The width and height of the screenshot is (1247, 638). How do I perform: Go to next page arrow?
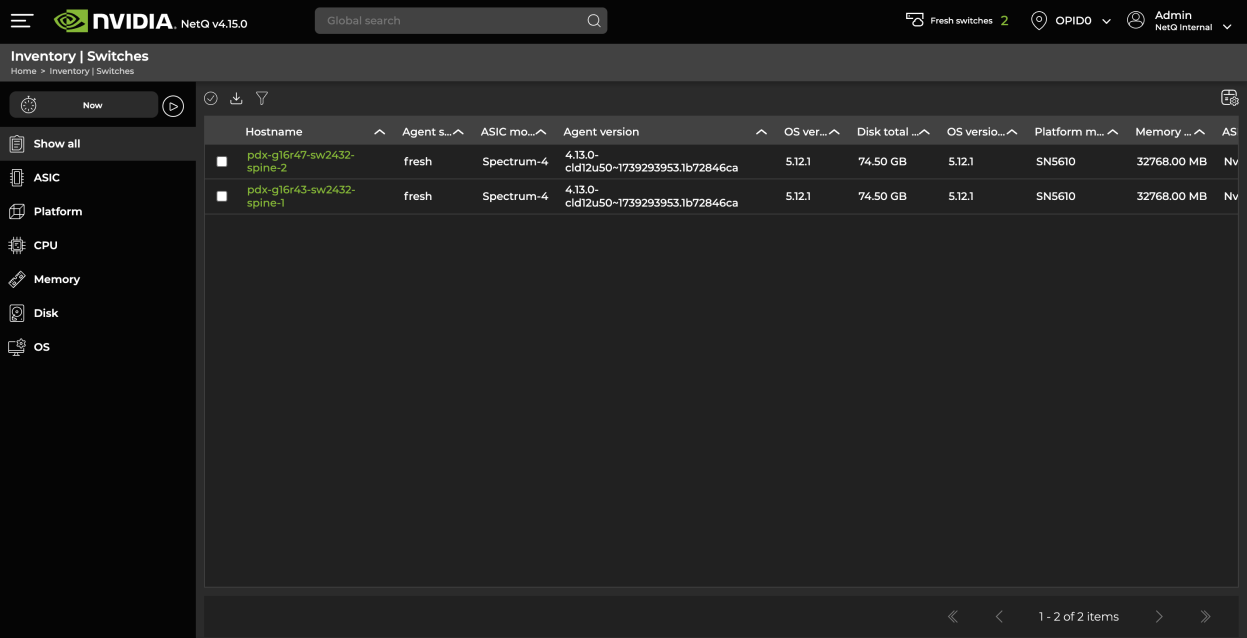click(1159, 617)
